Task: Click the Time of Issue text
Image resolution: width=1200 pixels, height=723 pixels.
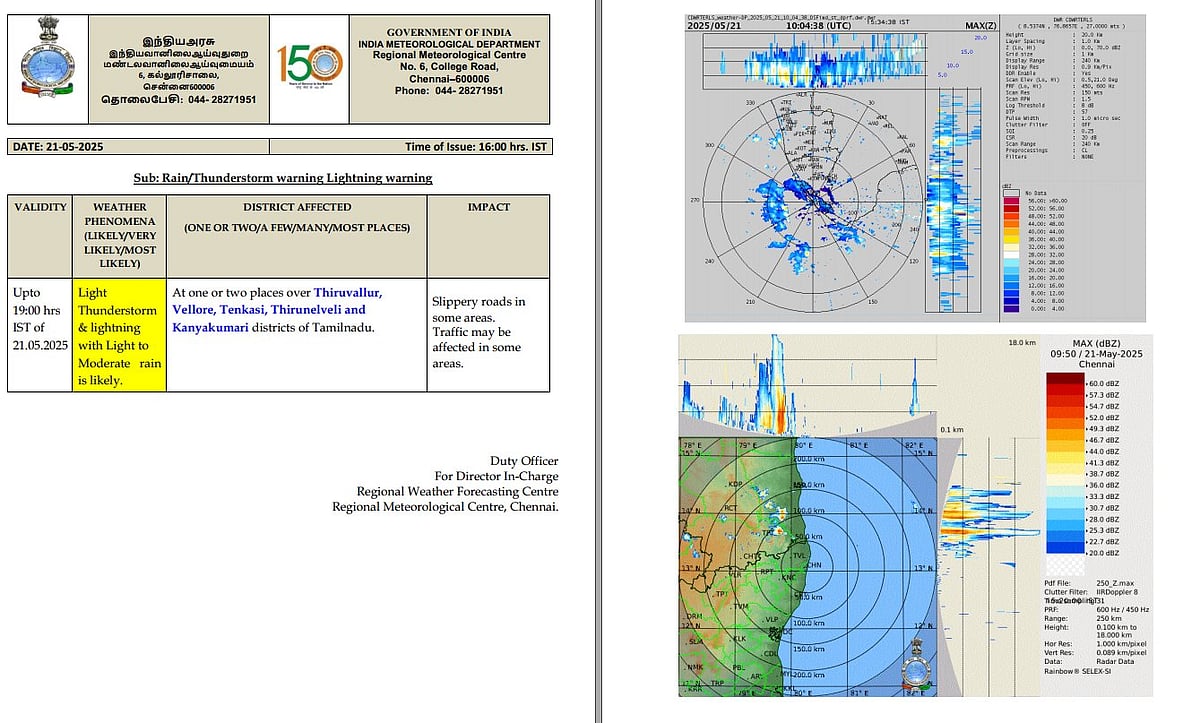Action: coord(476,147)
